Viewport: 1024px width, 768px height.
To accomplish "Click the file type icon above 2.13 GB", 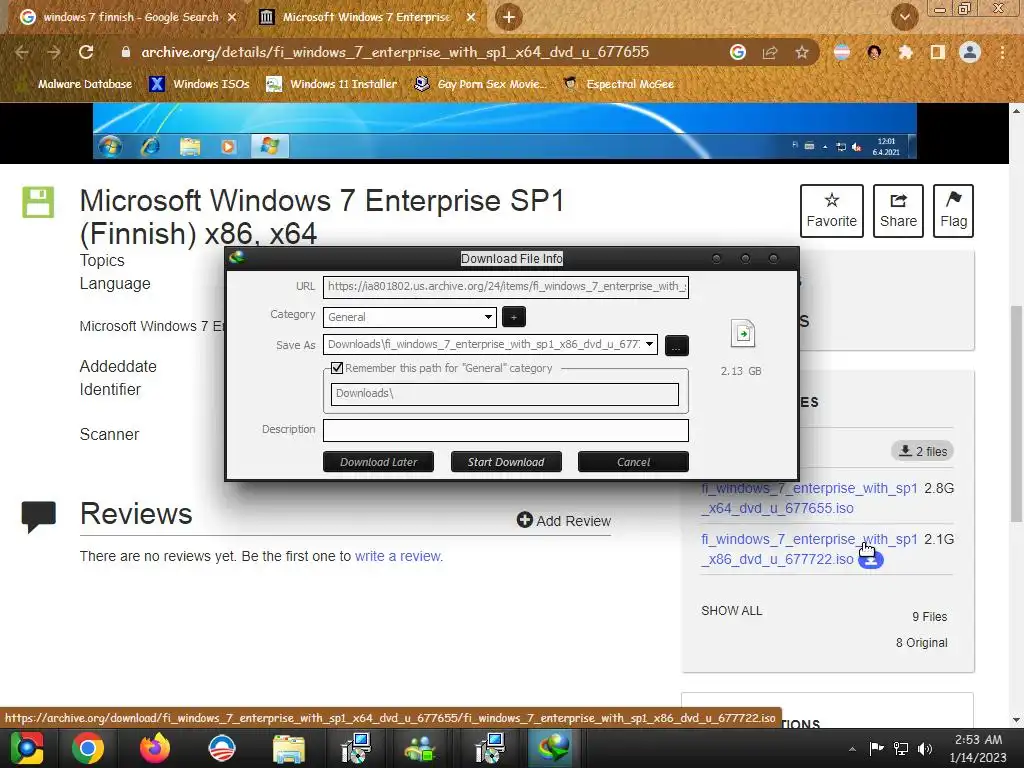I will (743, 333).
